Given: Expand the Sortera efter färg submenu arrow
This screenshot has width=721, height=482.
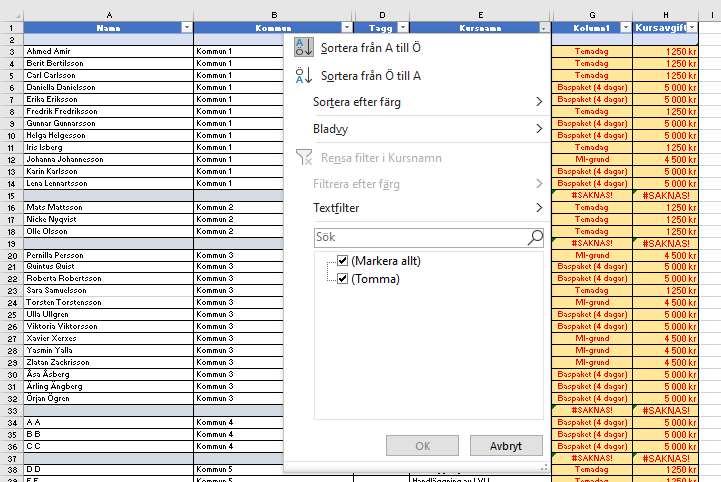Looking at the screenshot, I should 539,102.
